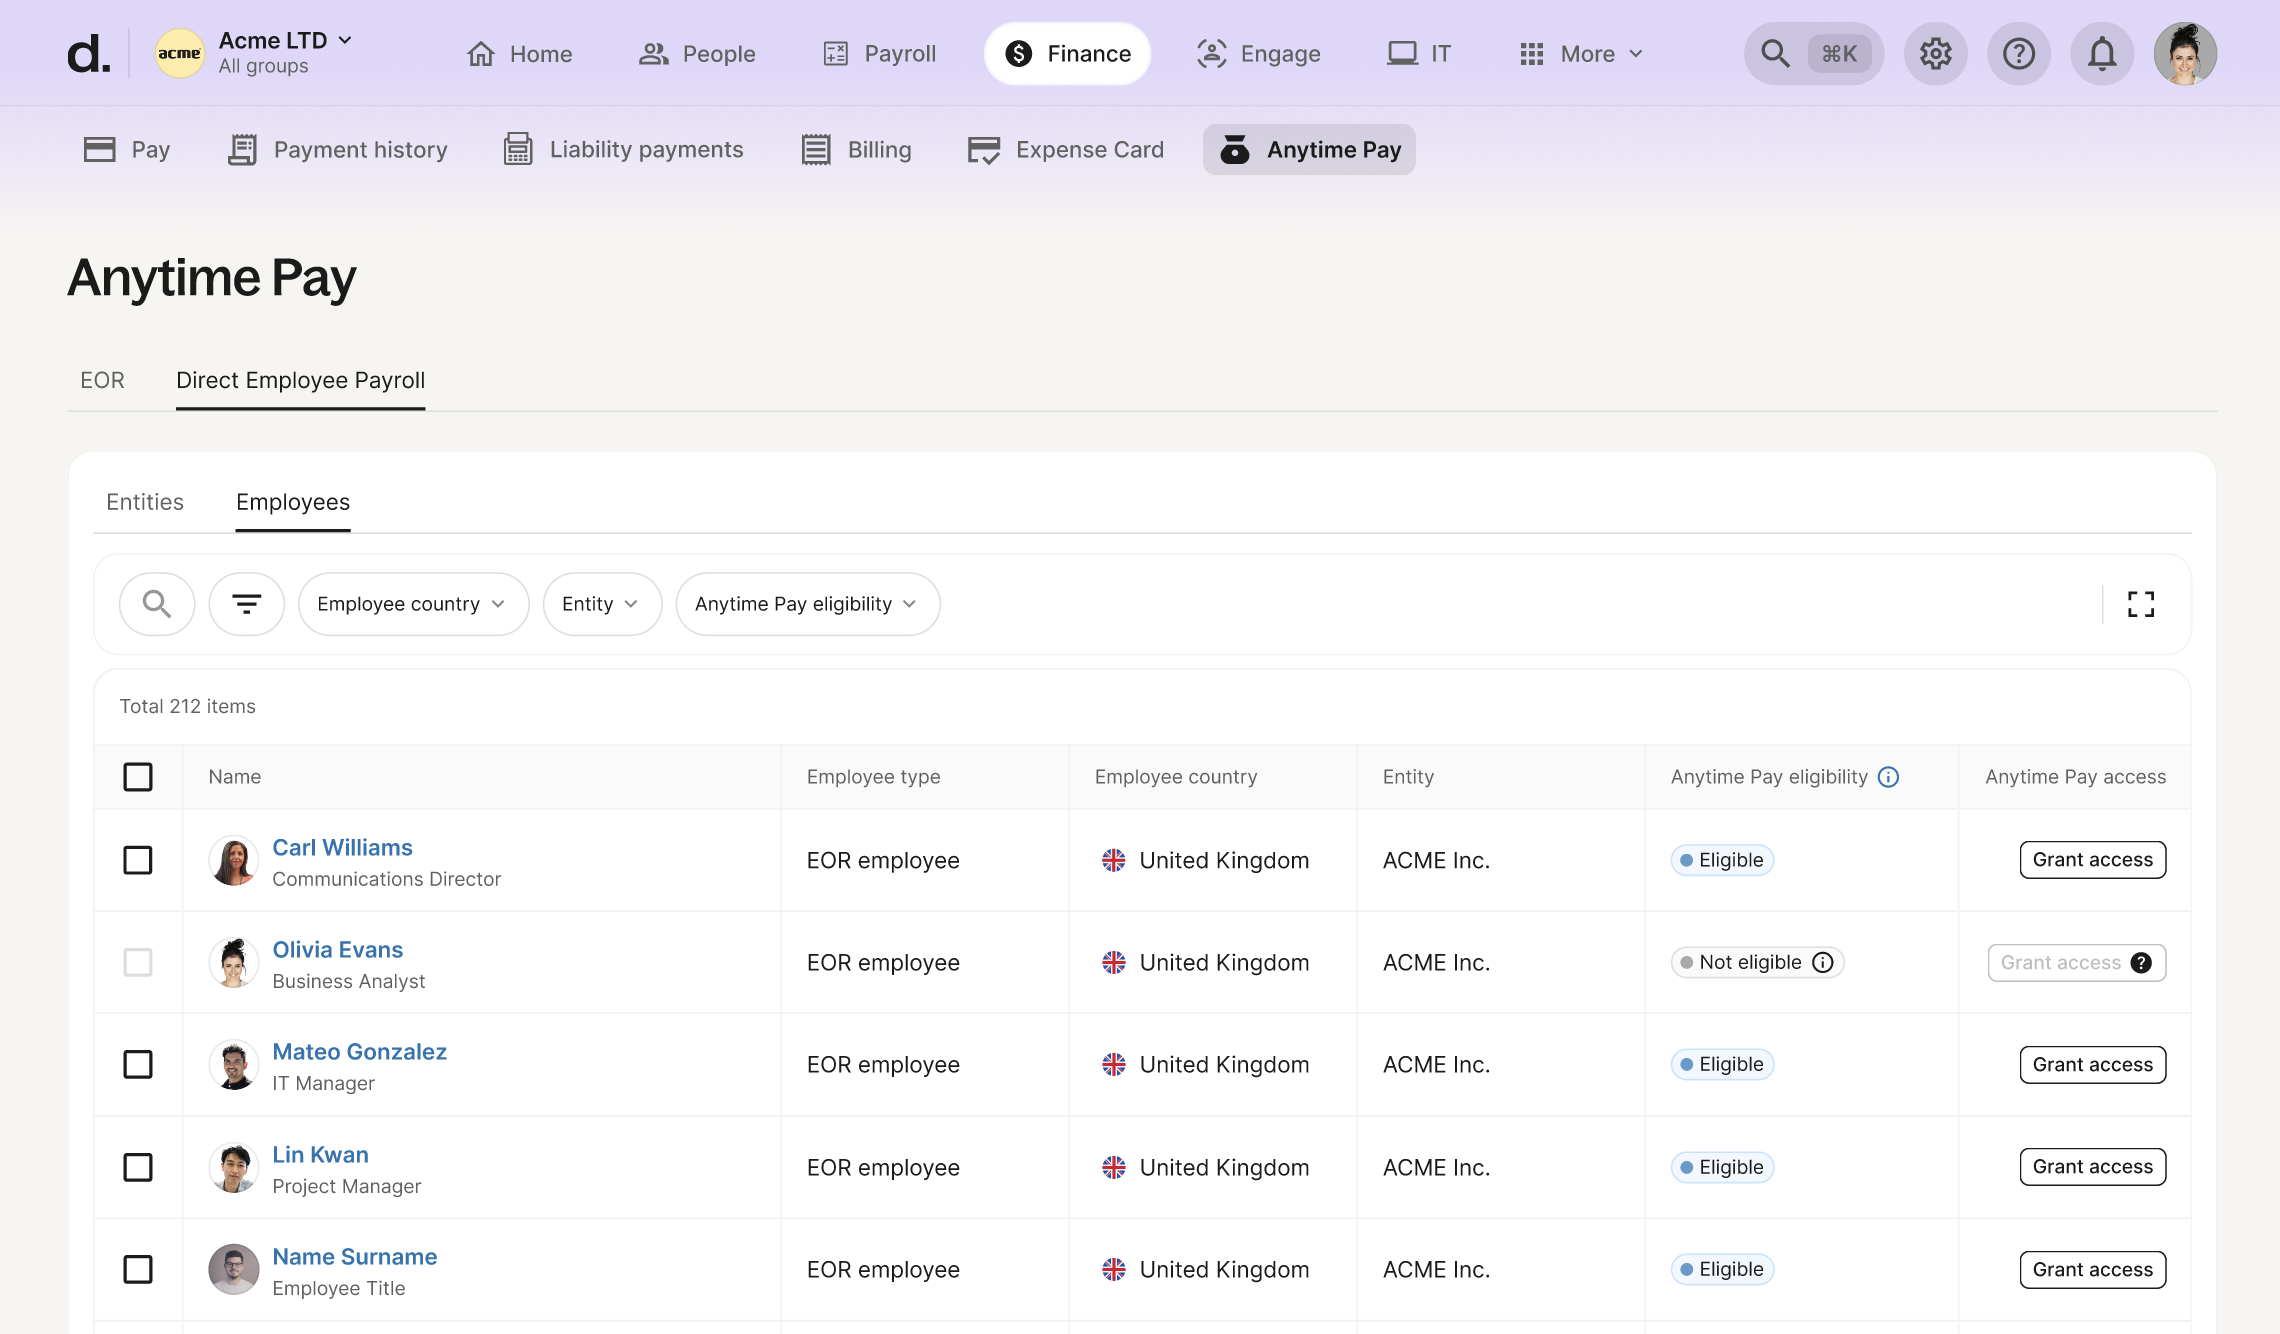Select the header checkbox to select all employees
Image resolution: width=2280 pixels, height=1334 pixels.
[x=138, y=776]
